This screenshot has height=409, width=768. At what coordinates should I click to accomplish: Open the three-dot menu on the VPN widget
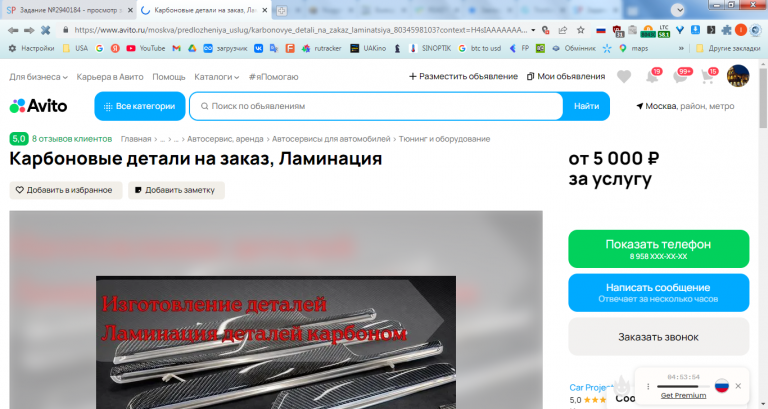pos(648,386)
